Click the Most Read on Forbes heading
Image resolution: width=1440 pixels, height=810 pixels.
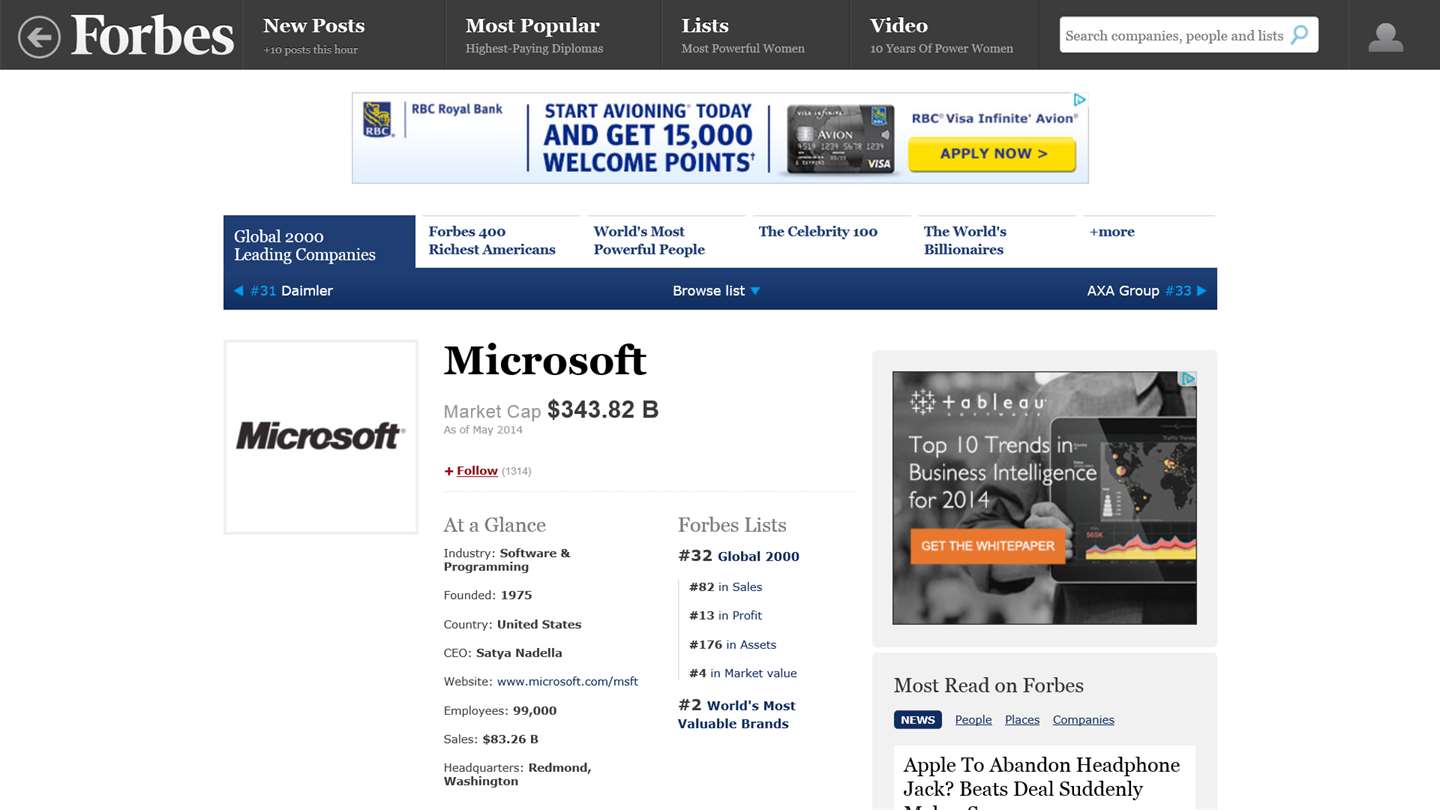pyautogui.click(x=988, y=685)
